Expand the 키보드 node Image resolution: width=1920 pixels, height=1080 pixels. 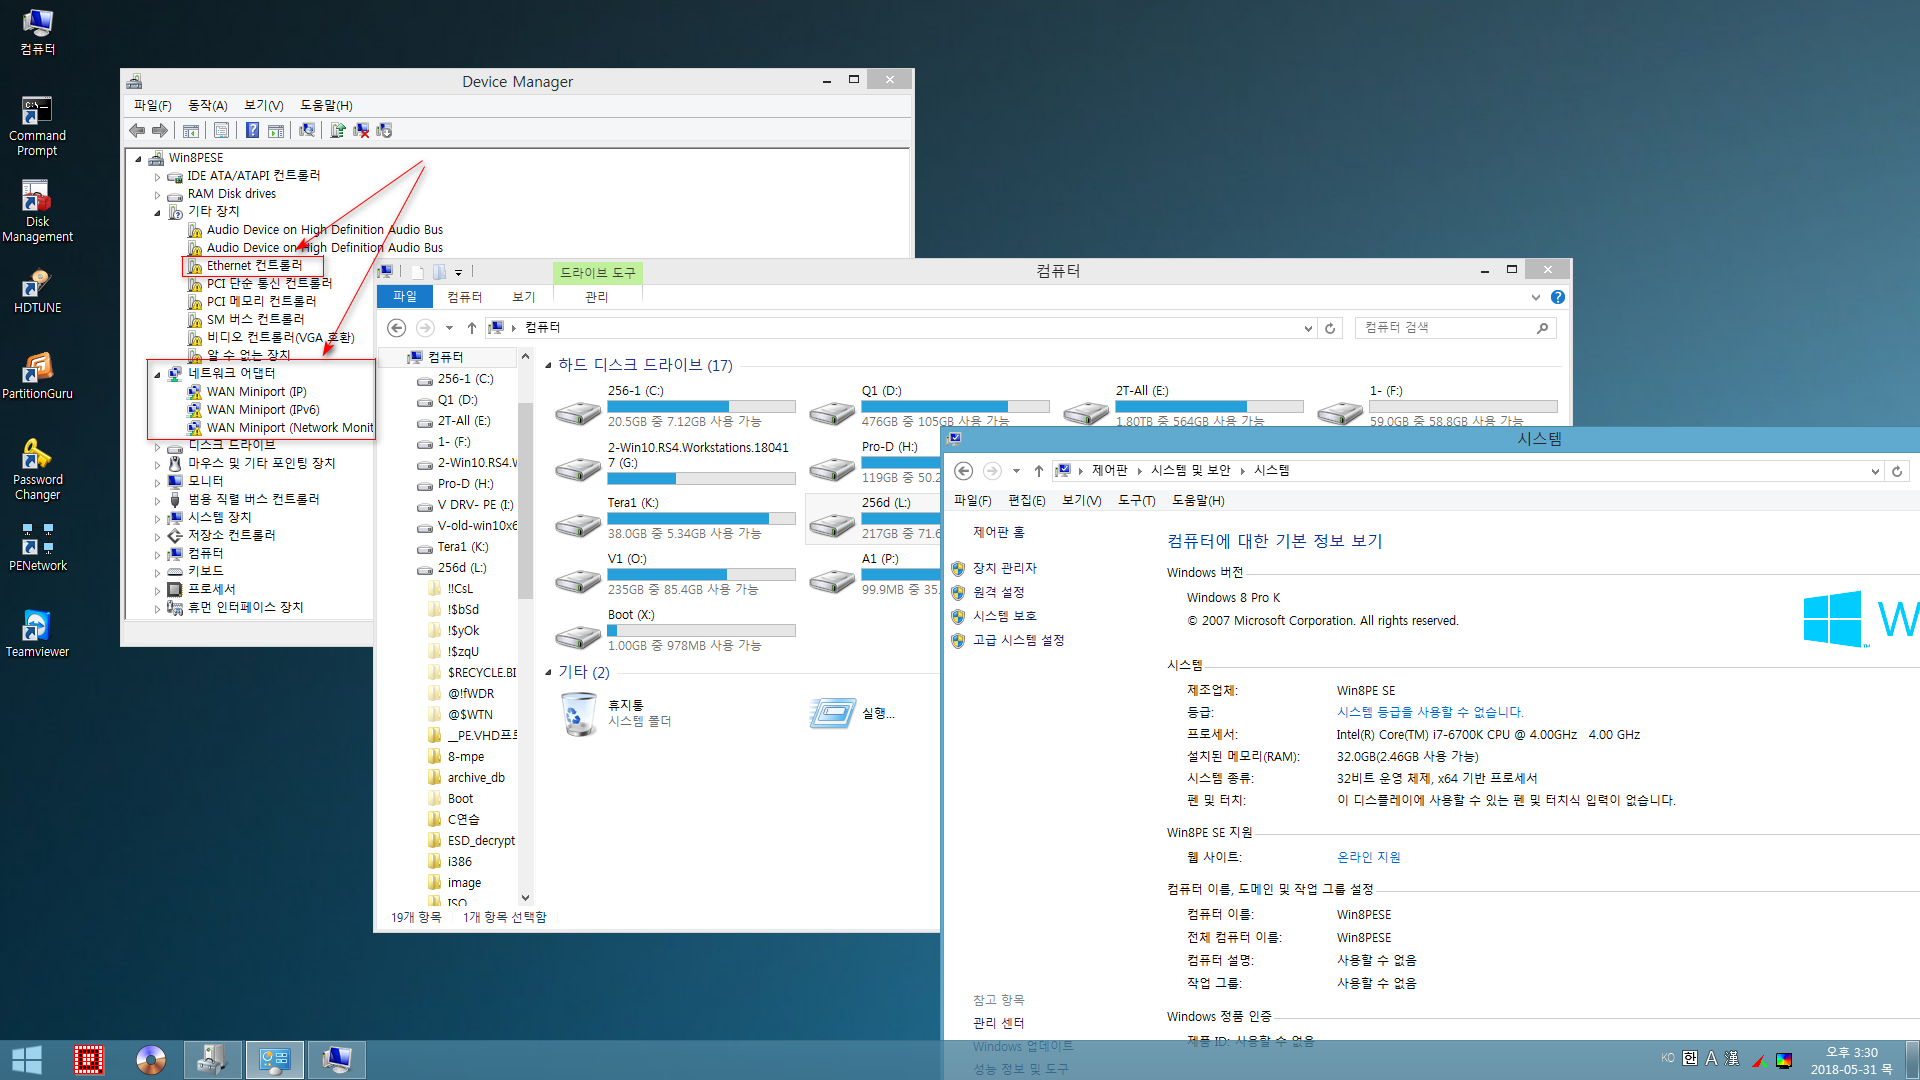pyautogui.click(x=157, y=572)
